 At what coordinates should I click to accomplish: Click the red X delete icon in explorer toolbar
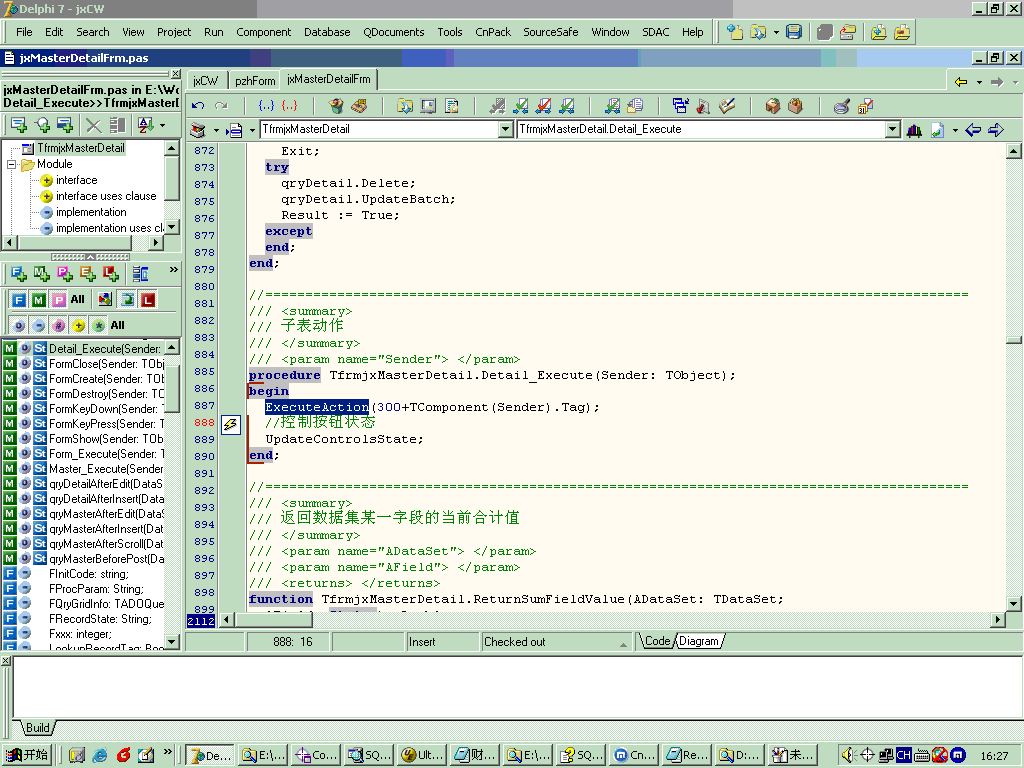(93, 125)
